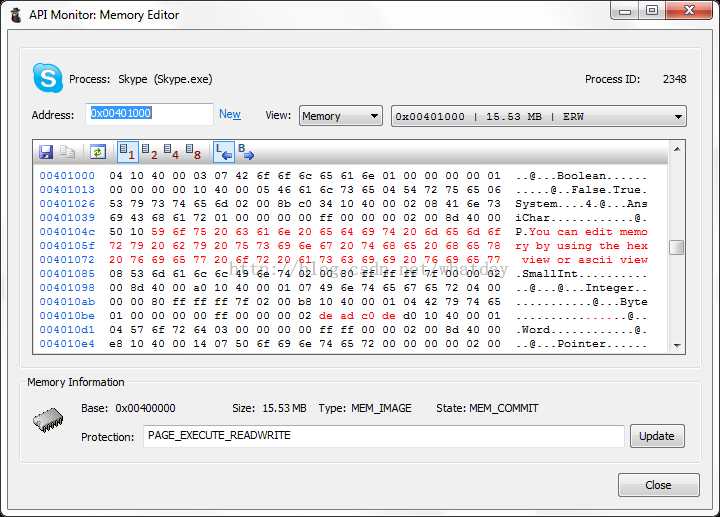
Task: Click the ASCII text 'False.True.'
Action: [x=609, y=190]
